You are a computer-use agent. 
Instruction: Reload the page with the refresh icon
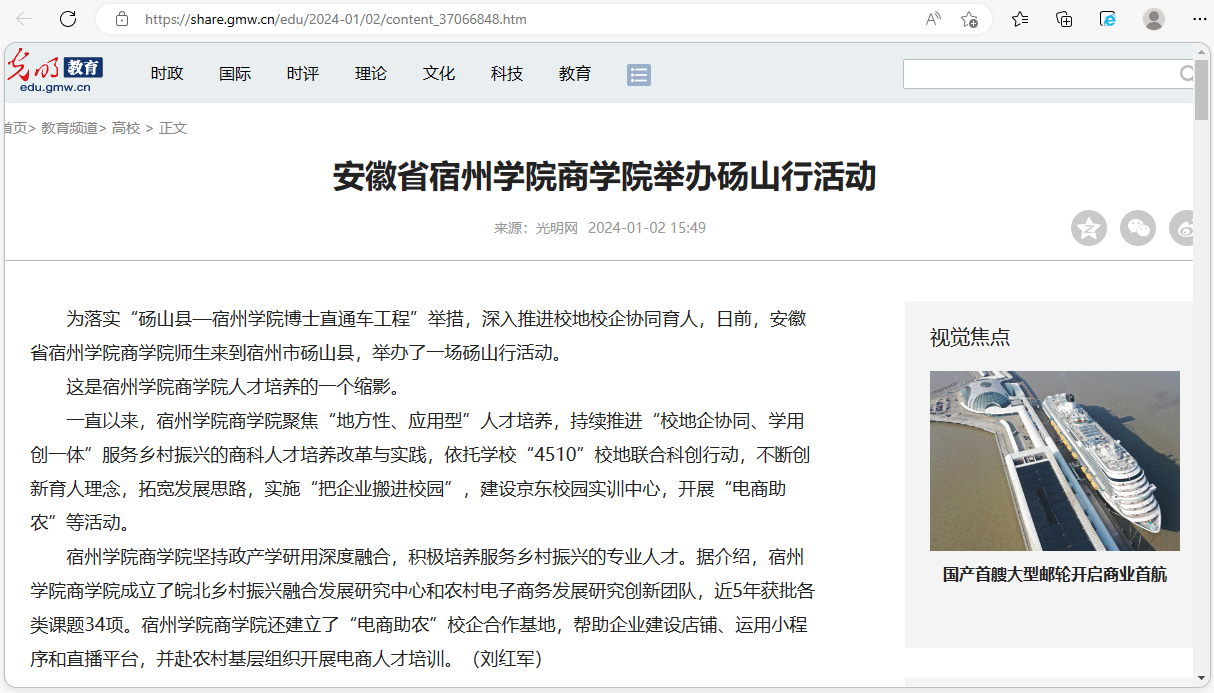tap(68, 19)
